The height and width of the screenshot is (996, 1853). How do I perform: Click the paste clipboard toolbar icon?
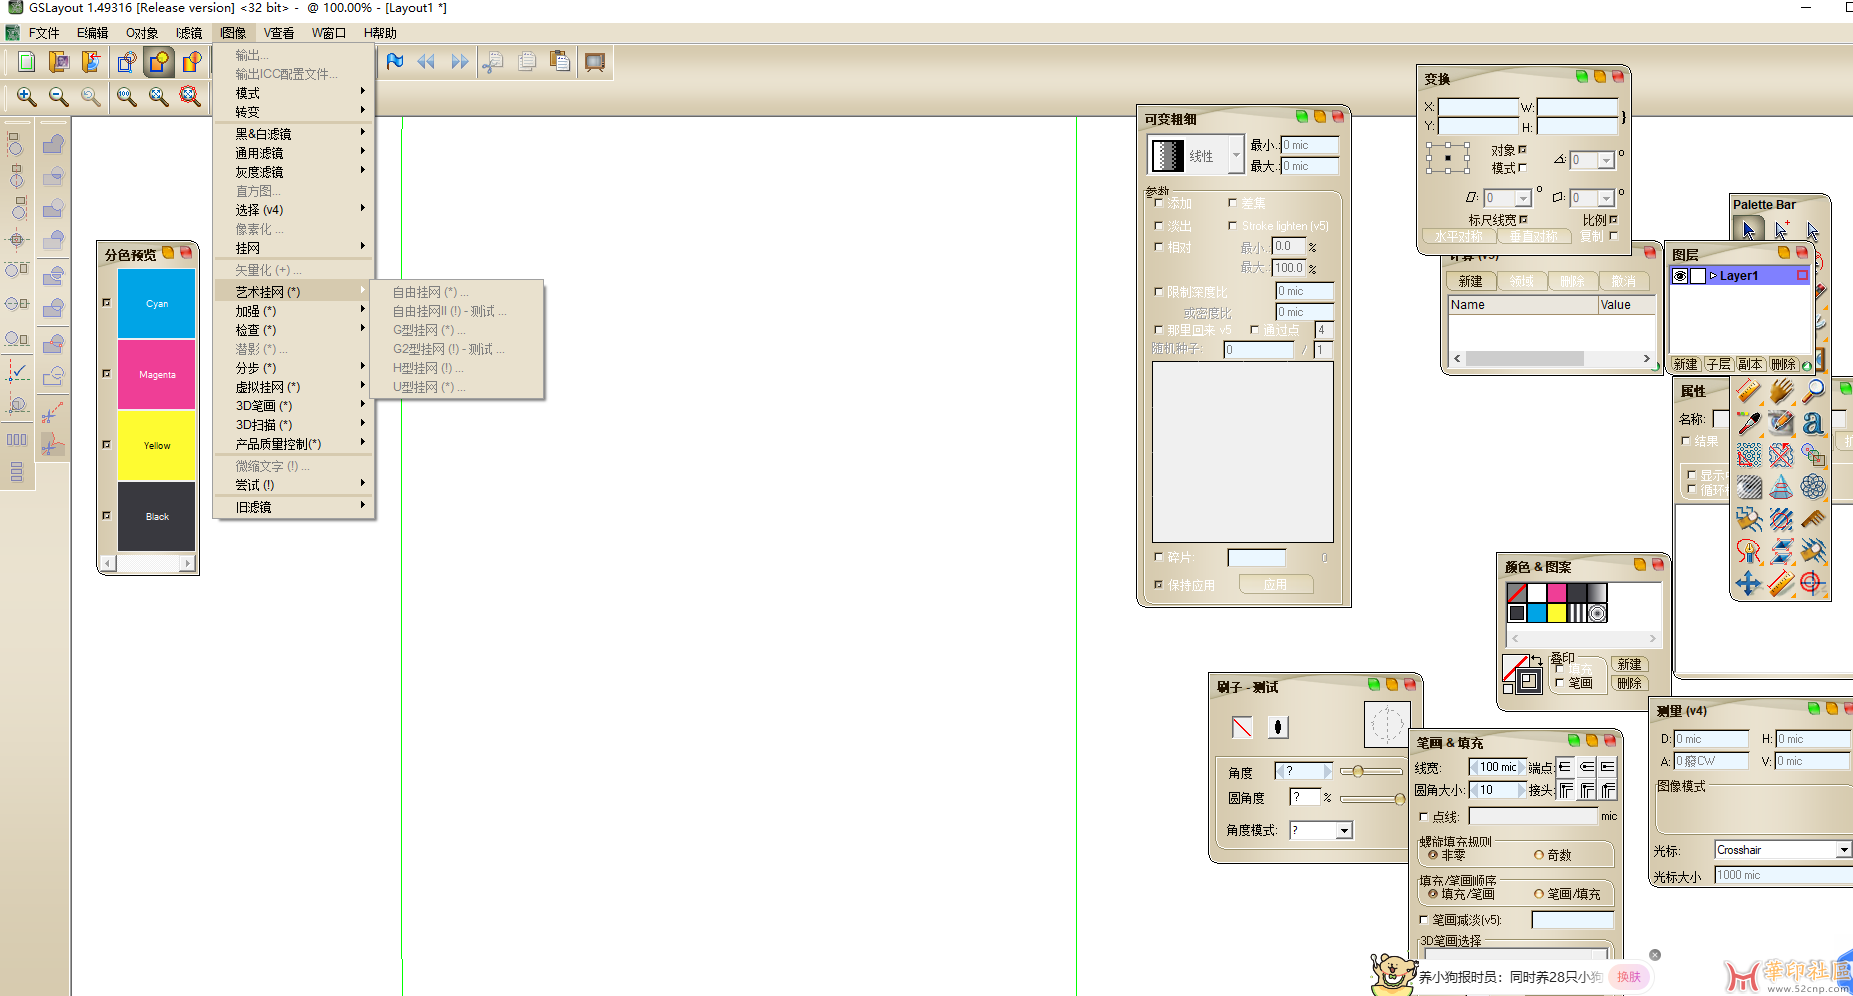(x=560, y=62)
